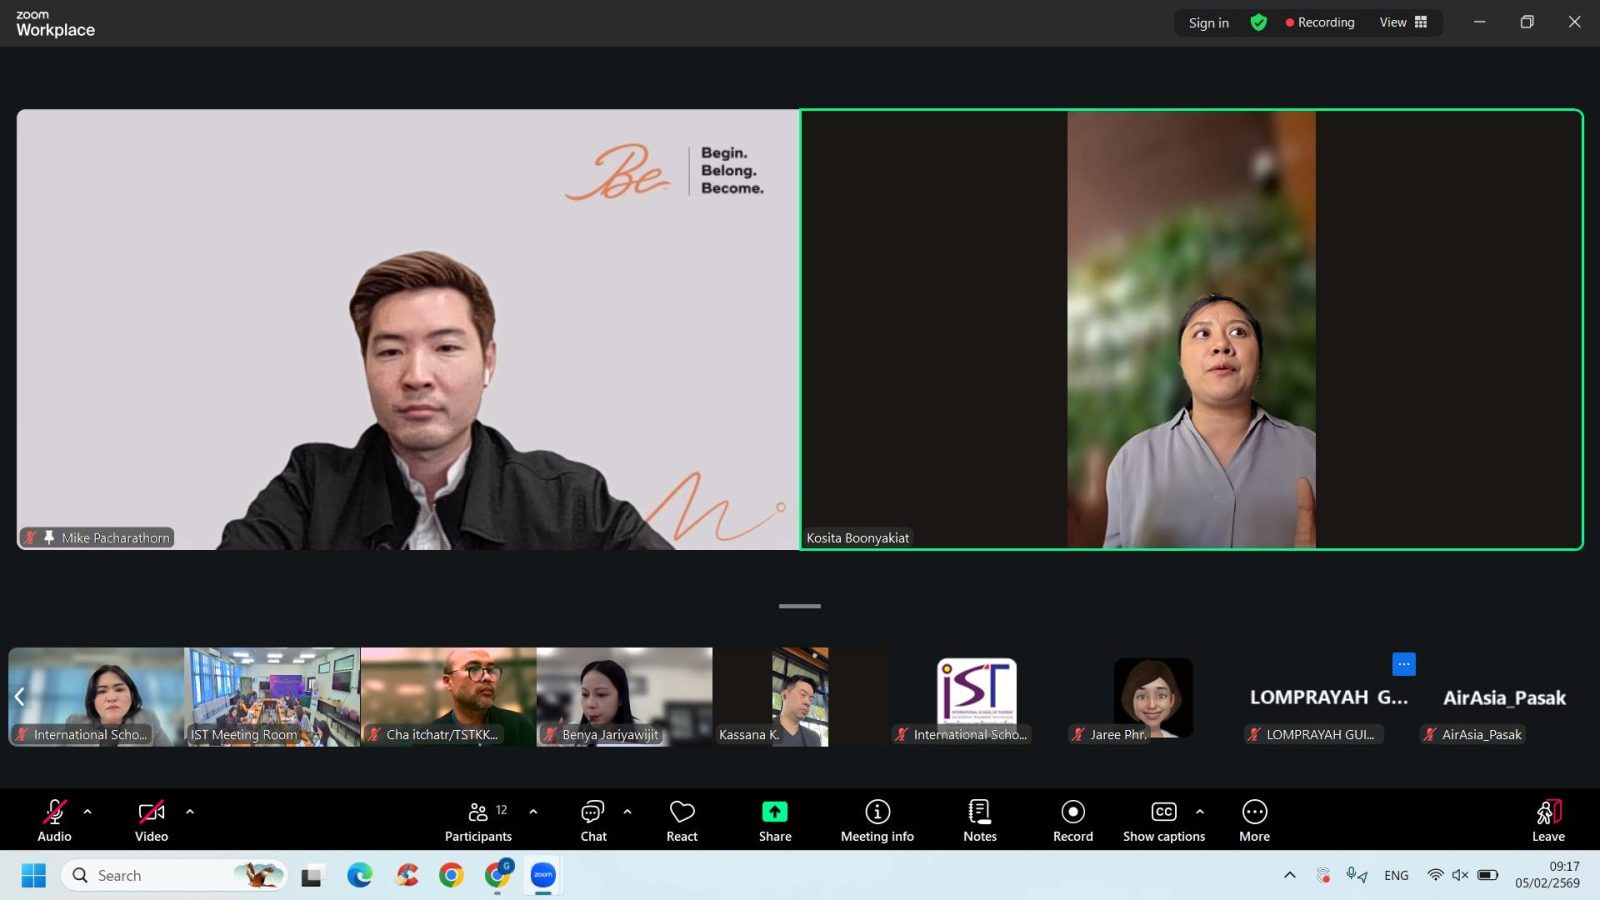The height and width of the screenshot is (900, 1600).
Task: Open the Participants panel
Action: pos(478,820)
